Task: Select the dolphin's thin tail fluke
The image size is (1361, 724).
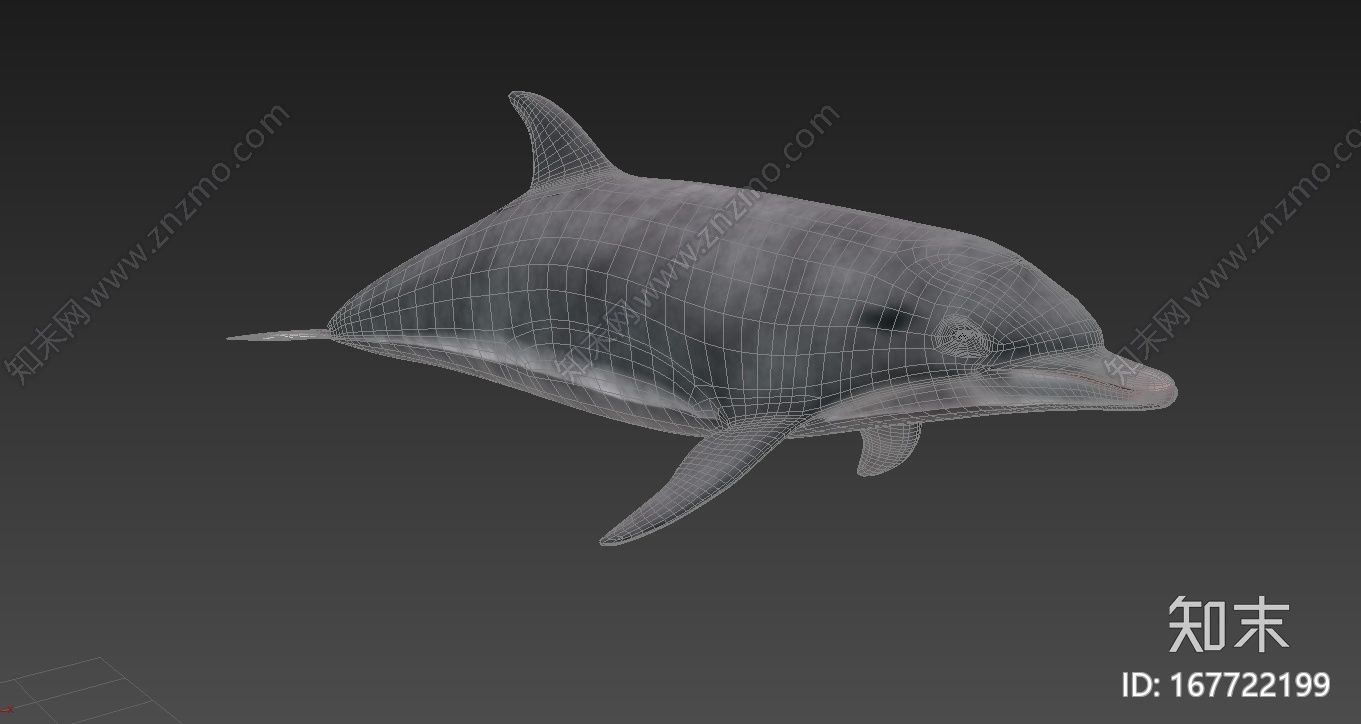Action: [278, 334]
